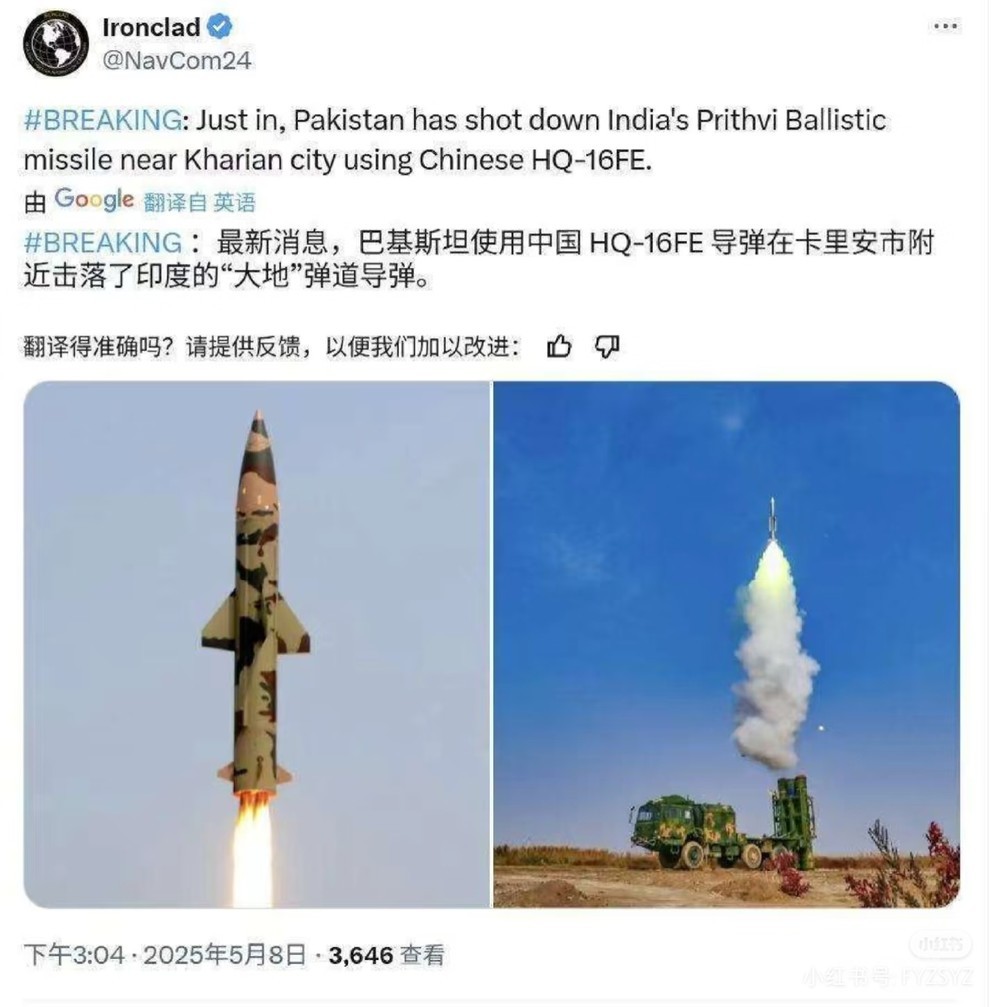Viewport: 1000px width, 1007px height.
Task: Click the Google translate logo
Action: (94, 200)
